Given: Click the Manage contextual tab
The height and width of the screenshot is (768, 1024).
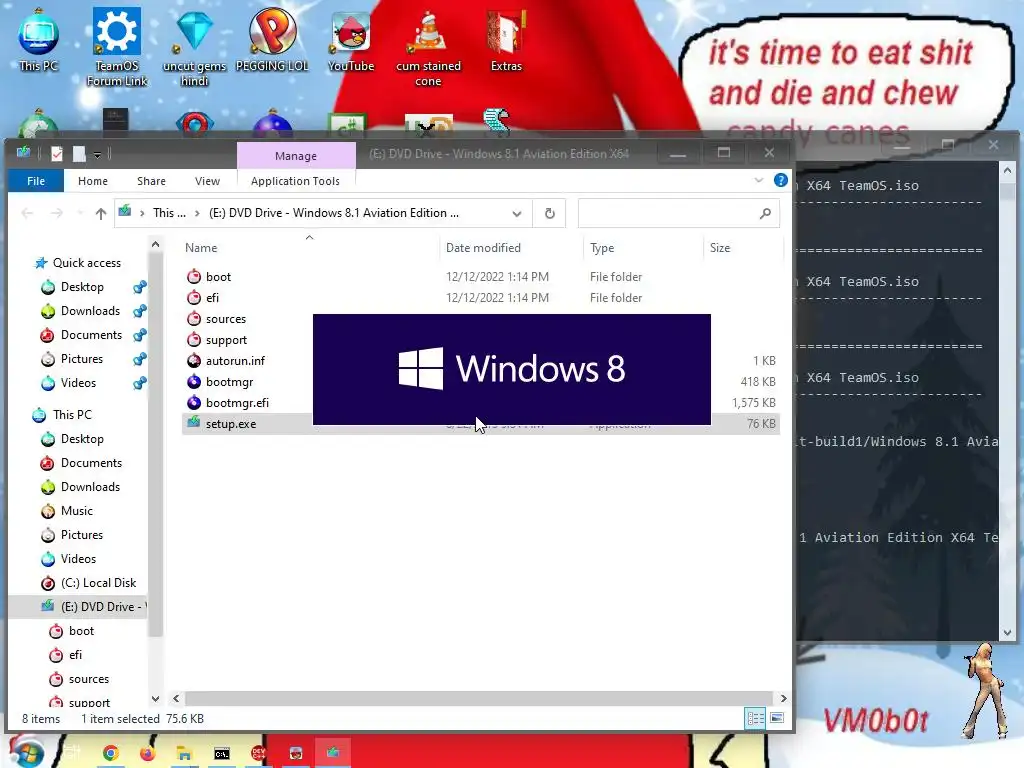Looking at the screenshot, I should pos(296,155).
